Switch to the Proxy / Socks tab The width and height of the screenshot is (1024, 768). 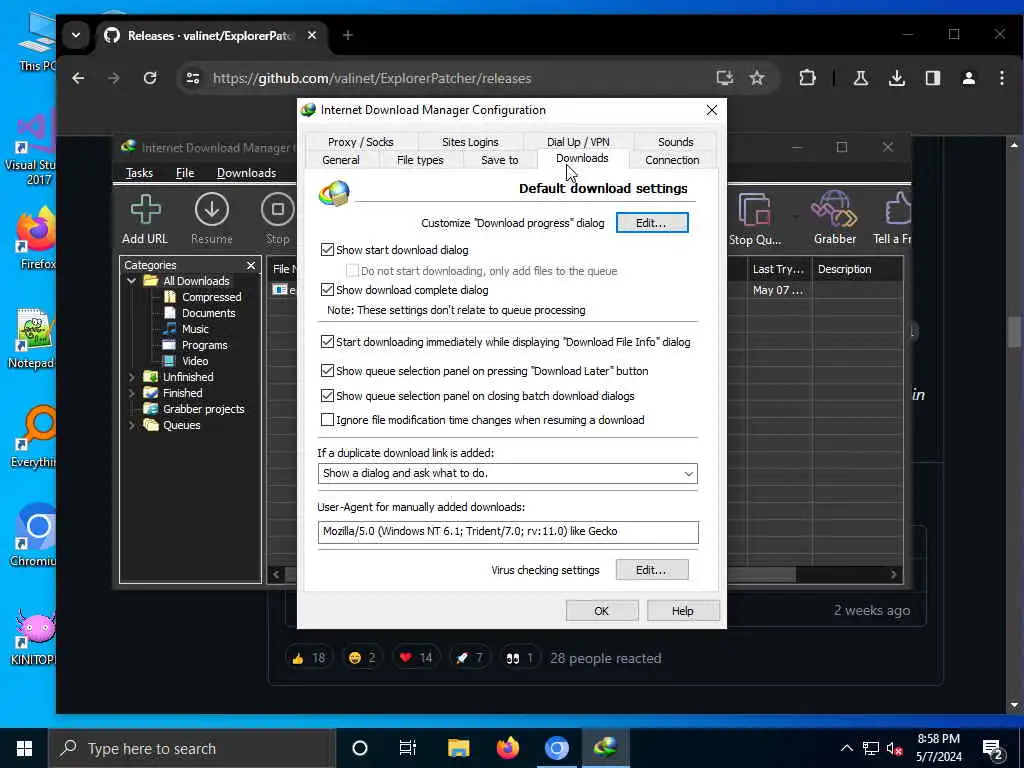click(x=360, y=142)
